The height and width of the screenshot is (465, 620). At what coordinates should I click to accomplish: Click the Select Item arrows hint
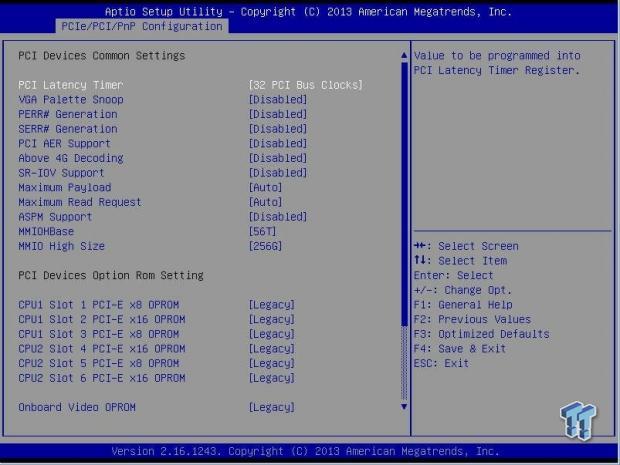pyautogui.click(x=461, y=261)
